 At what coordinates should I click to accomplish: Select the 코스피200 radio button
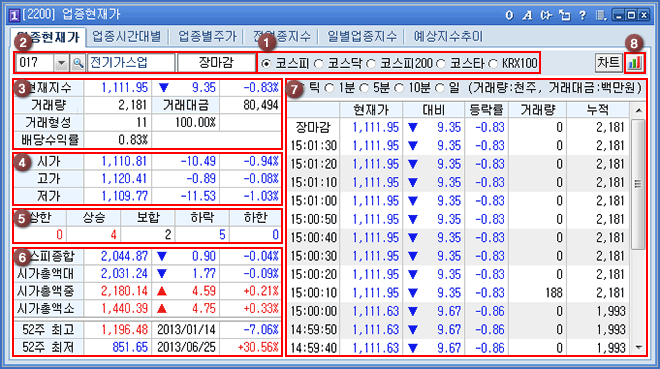click(371, 64)
